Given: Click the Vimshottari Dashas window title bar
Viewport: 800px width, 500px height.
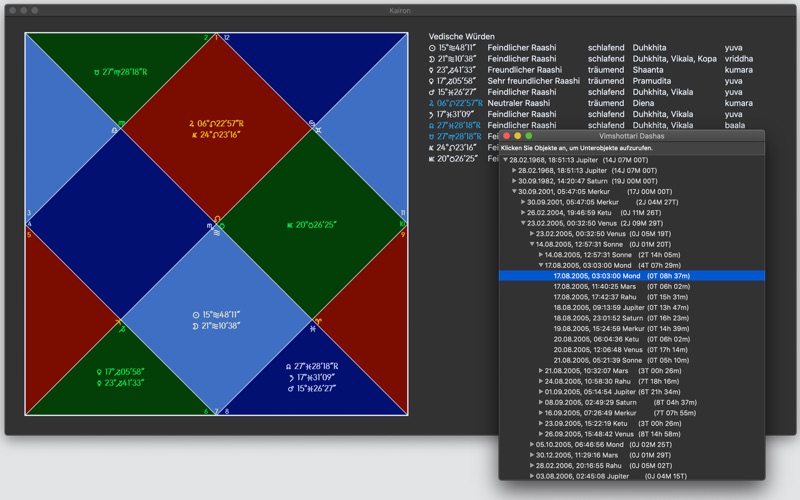Looking at the screenshot, I should click(x=632, y=136).
